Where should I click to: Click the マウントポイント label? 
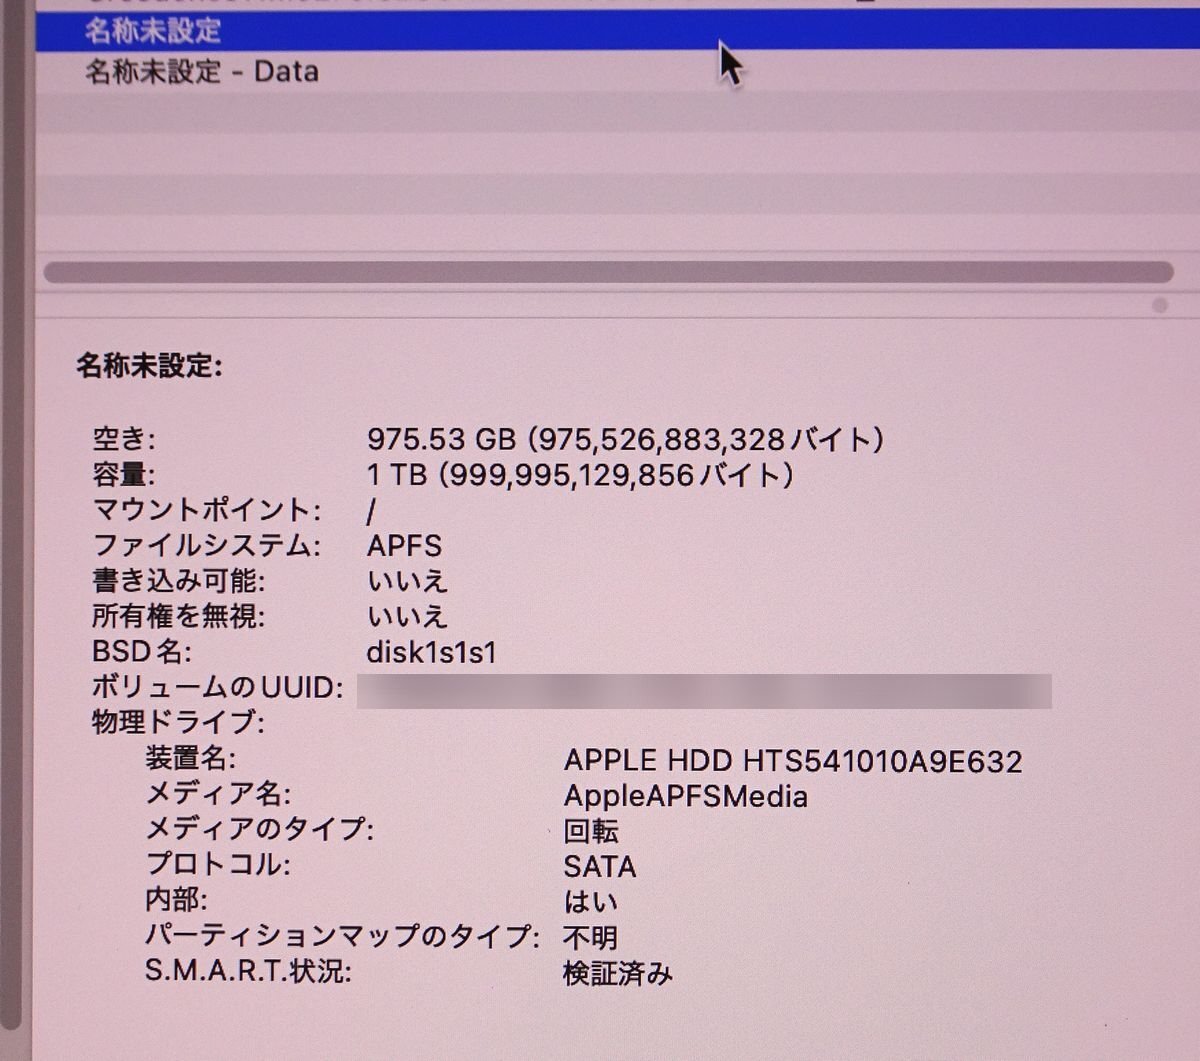(207, 510)
